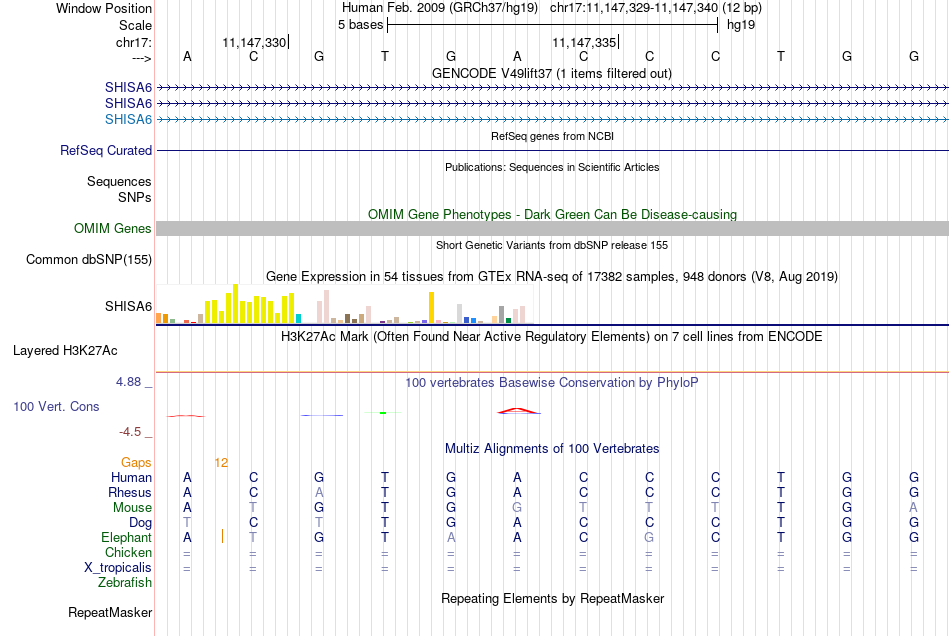Click the 11,147,330 position marker
The image size is (950, 636).
(x=256, y=42)
